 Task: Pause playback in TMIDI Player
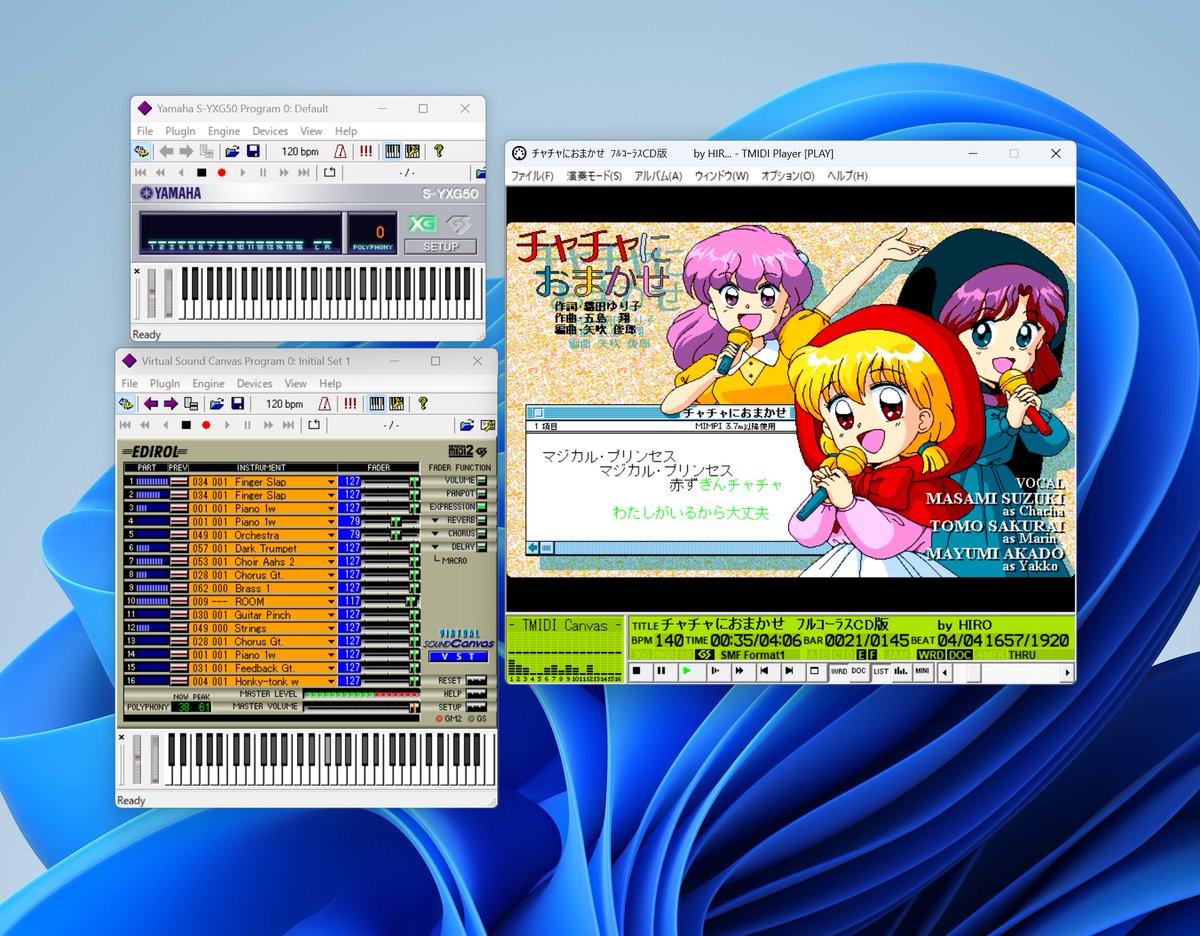pyautogui.click(x=661, y=671)
